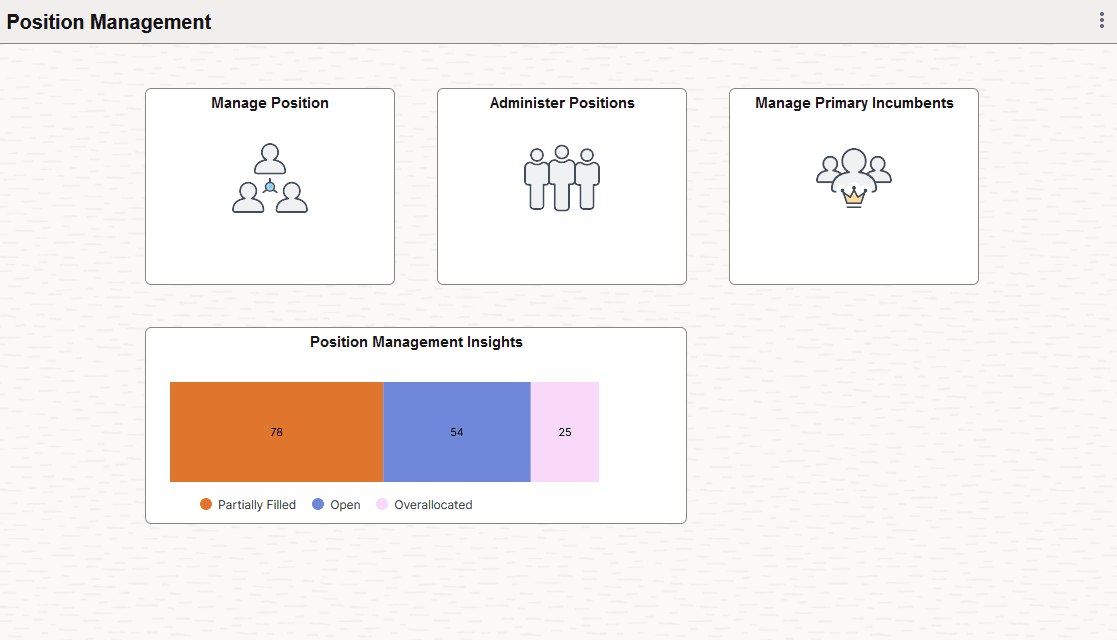Toggle the Overallocated legend entry
The image size is (1117, 640).
pos(424,504)
